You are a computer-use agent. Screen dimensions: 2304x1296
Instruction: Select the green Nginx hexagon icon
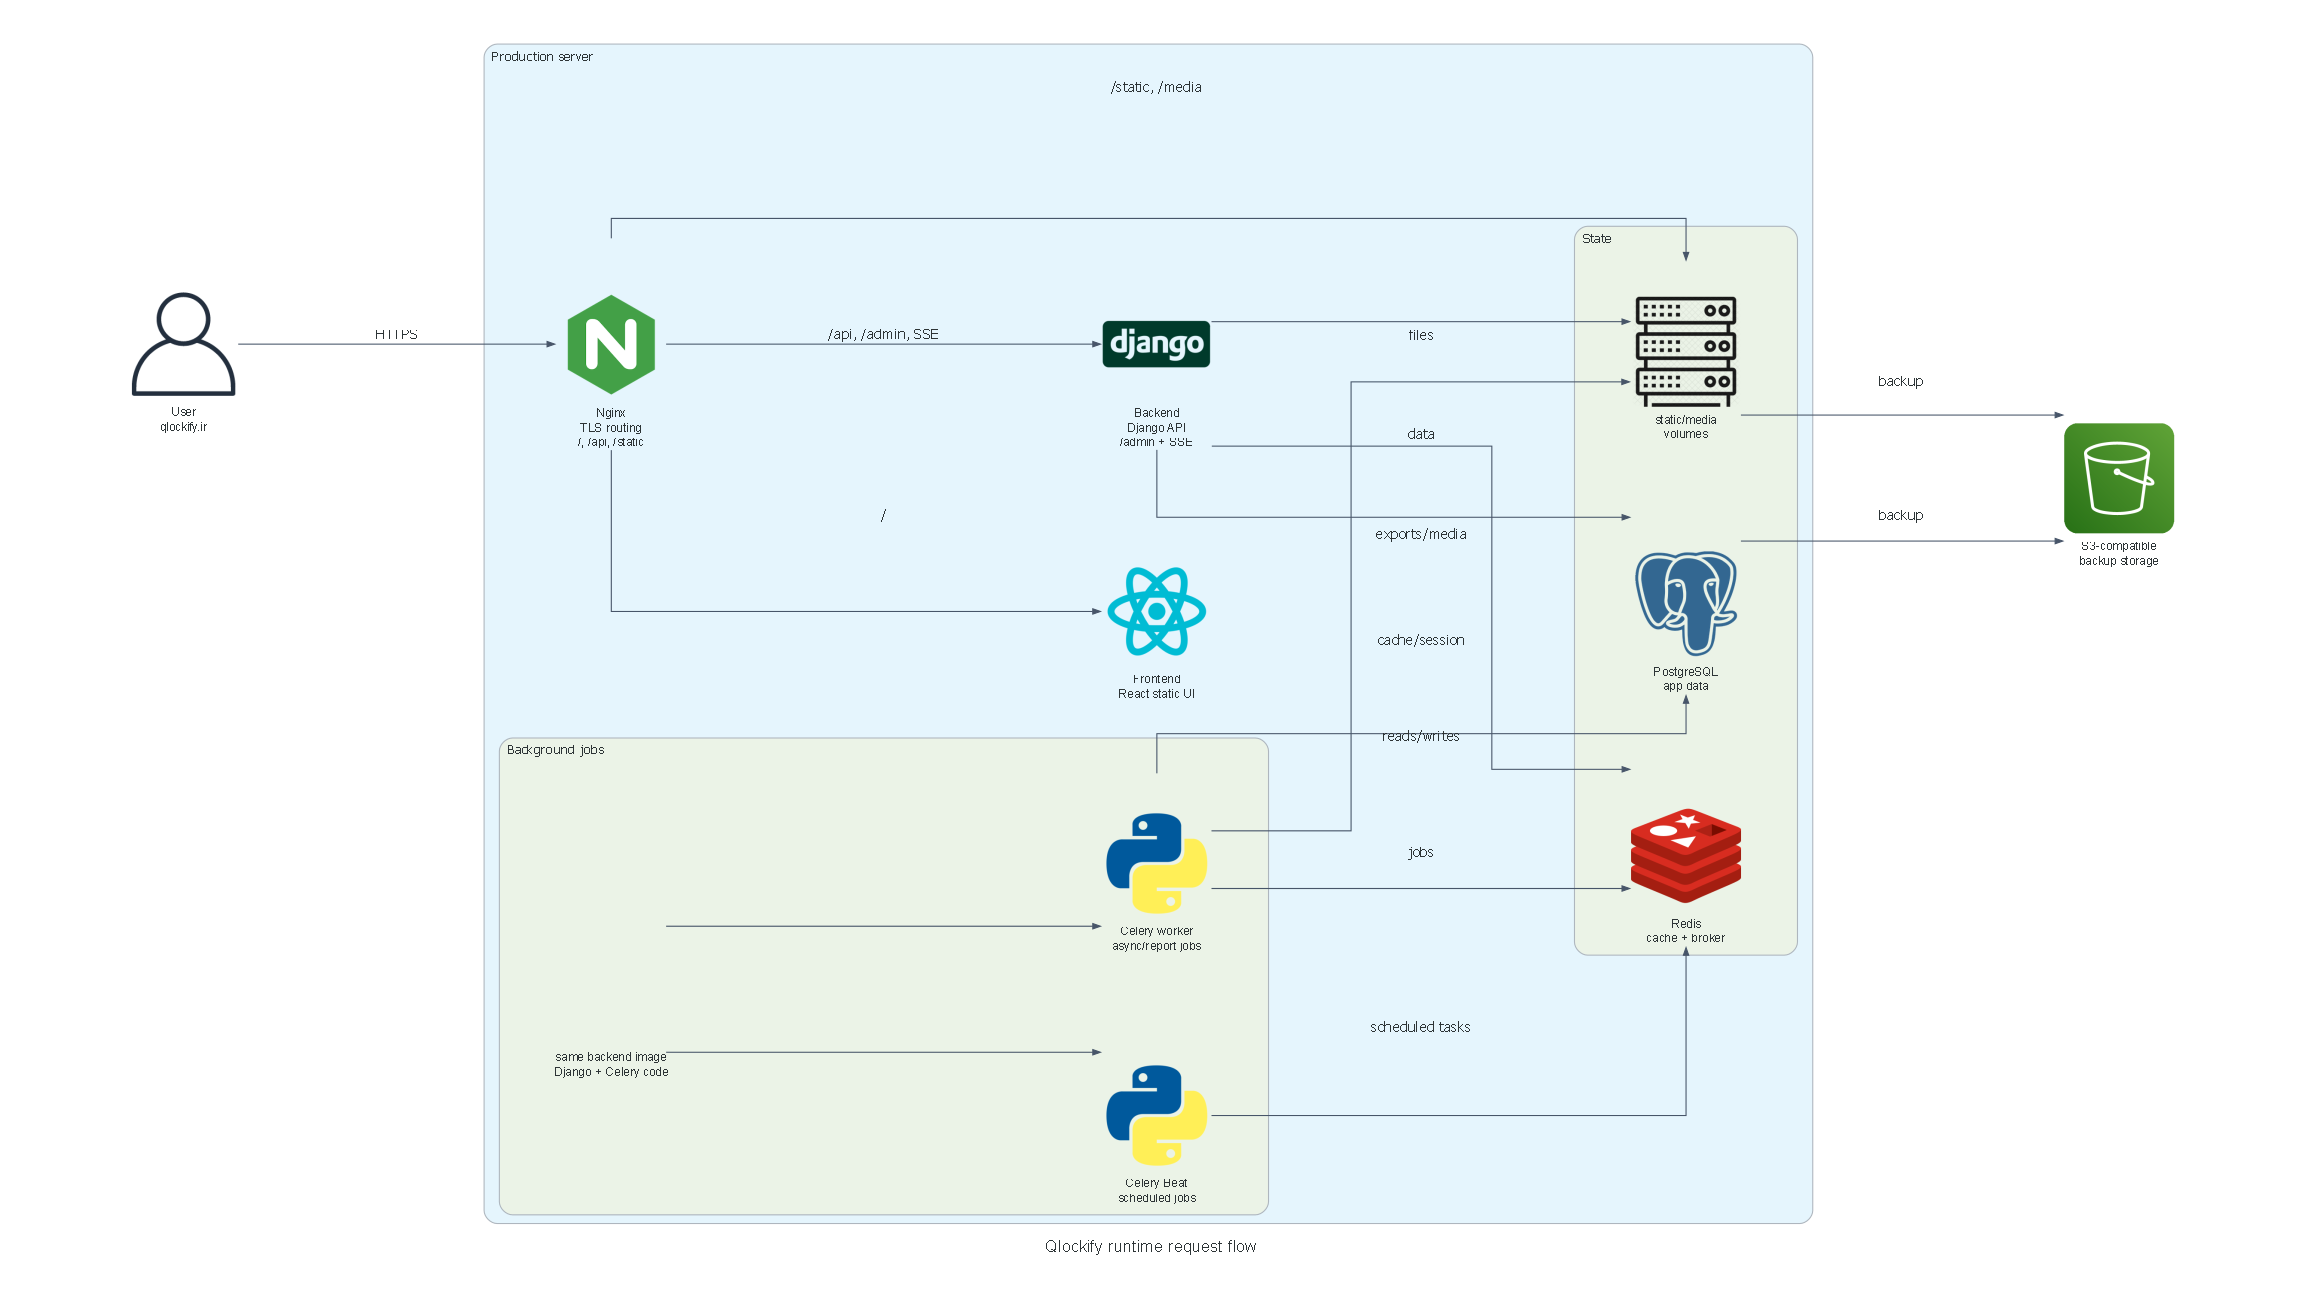tap(611, 344)
